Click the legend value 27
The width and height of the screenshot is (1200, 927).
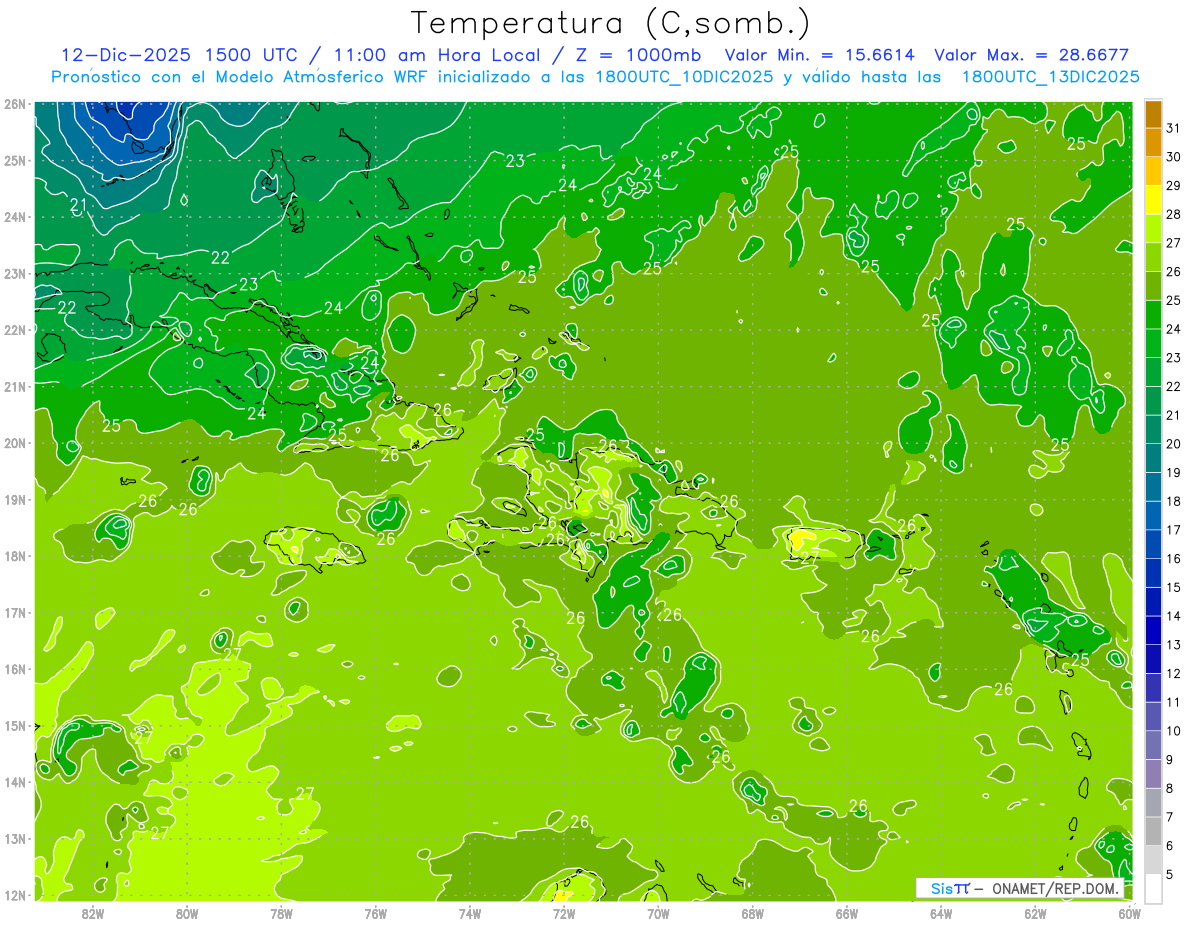pos(1174,243)
